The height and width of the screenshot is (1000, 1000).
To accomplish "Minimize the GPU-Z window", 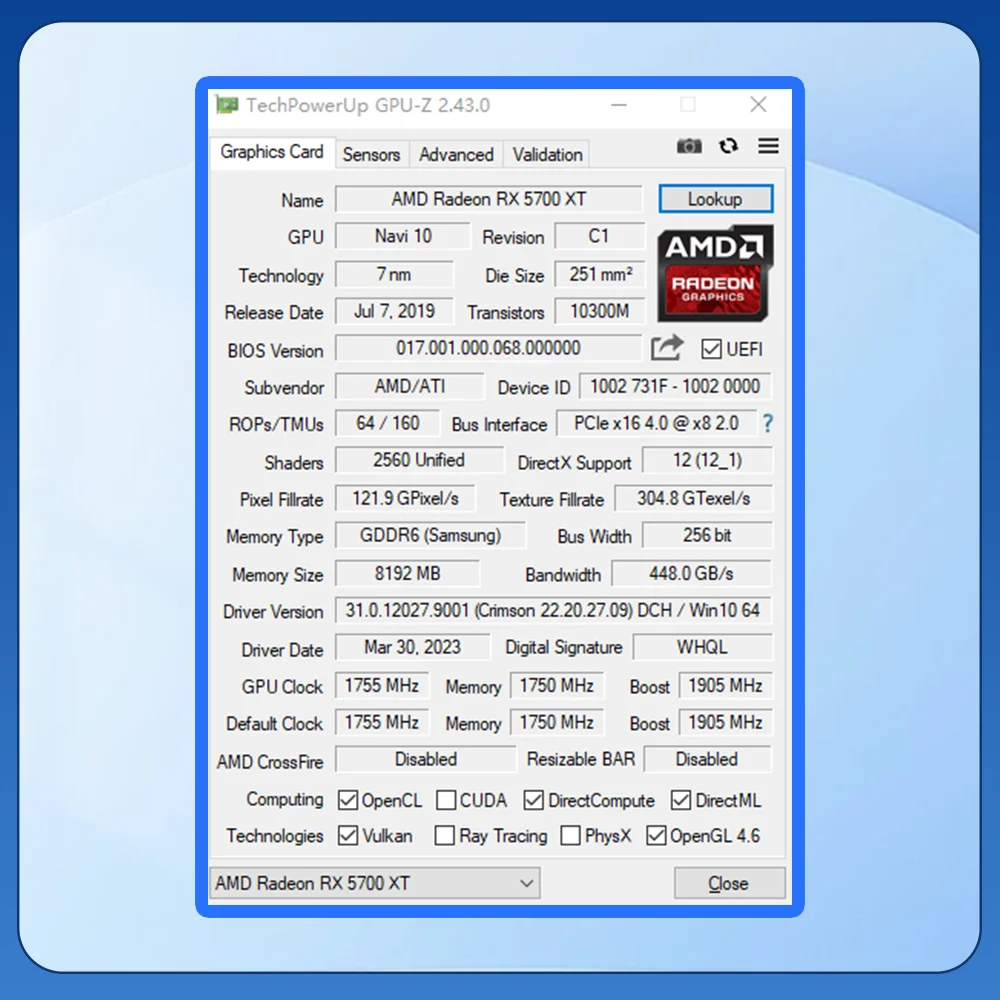I will 619,105.
